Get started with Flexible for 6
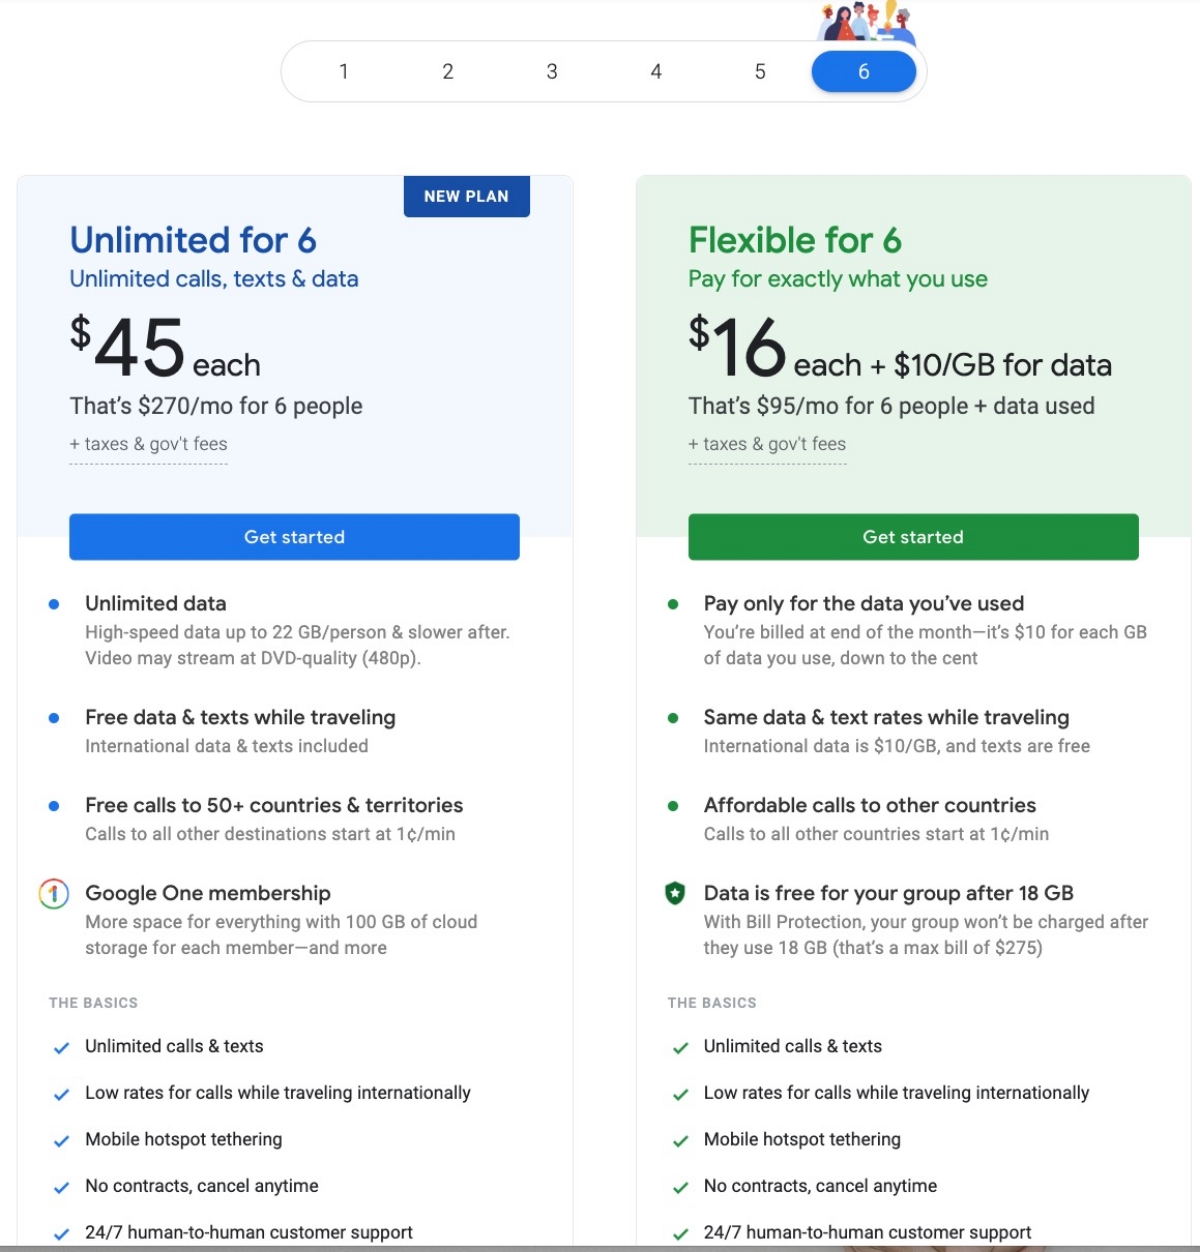This screenshot has width=1200, height=1252. (x=913, y=537)
